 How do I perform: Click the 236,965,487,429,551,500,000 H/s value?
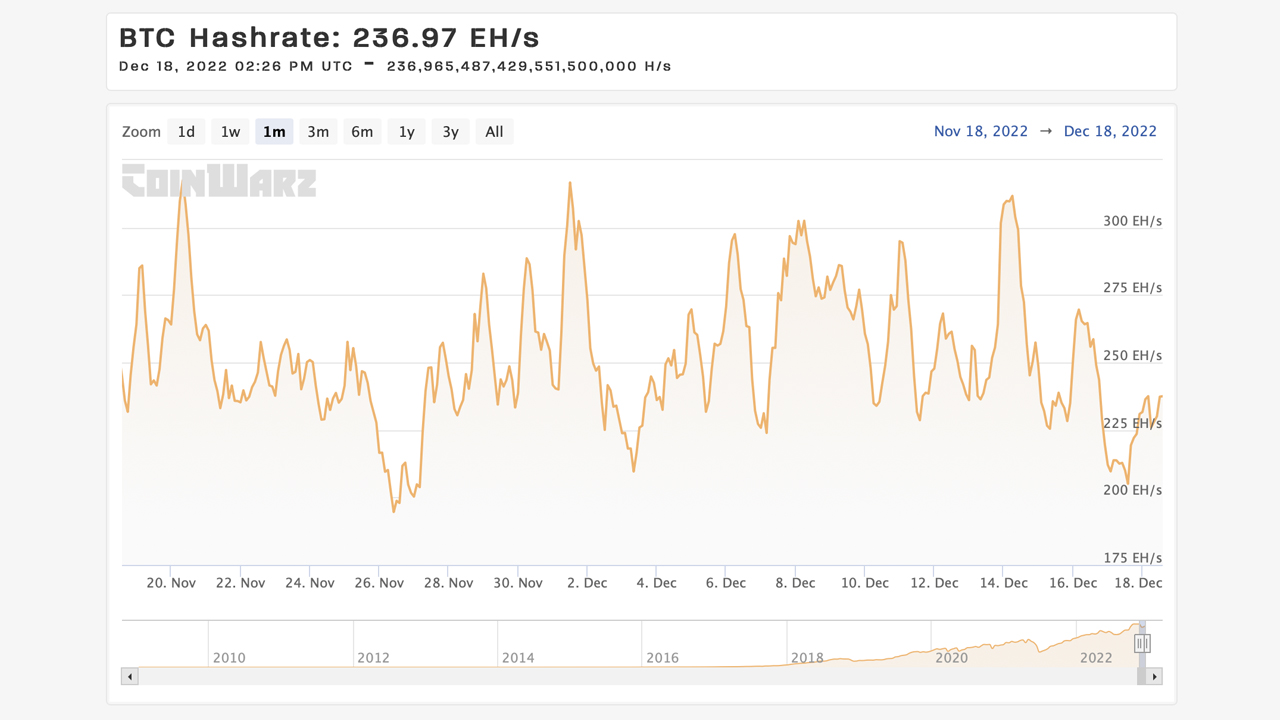coord(529,66)
